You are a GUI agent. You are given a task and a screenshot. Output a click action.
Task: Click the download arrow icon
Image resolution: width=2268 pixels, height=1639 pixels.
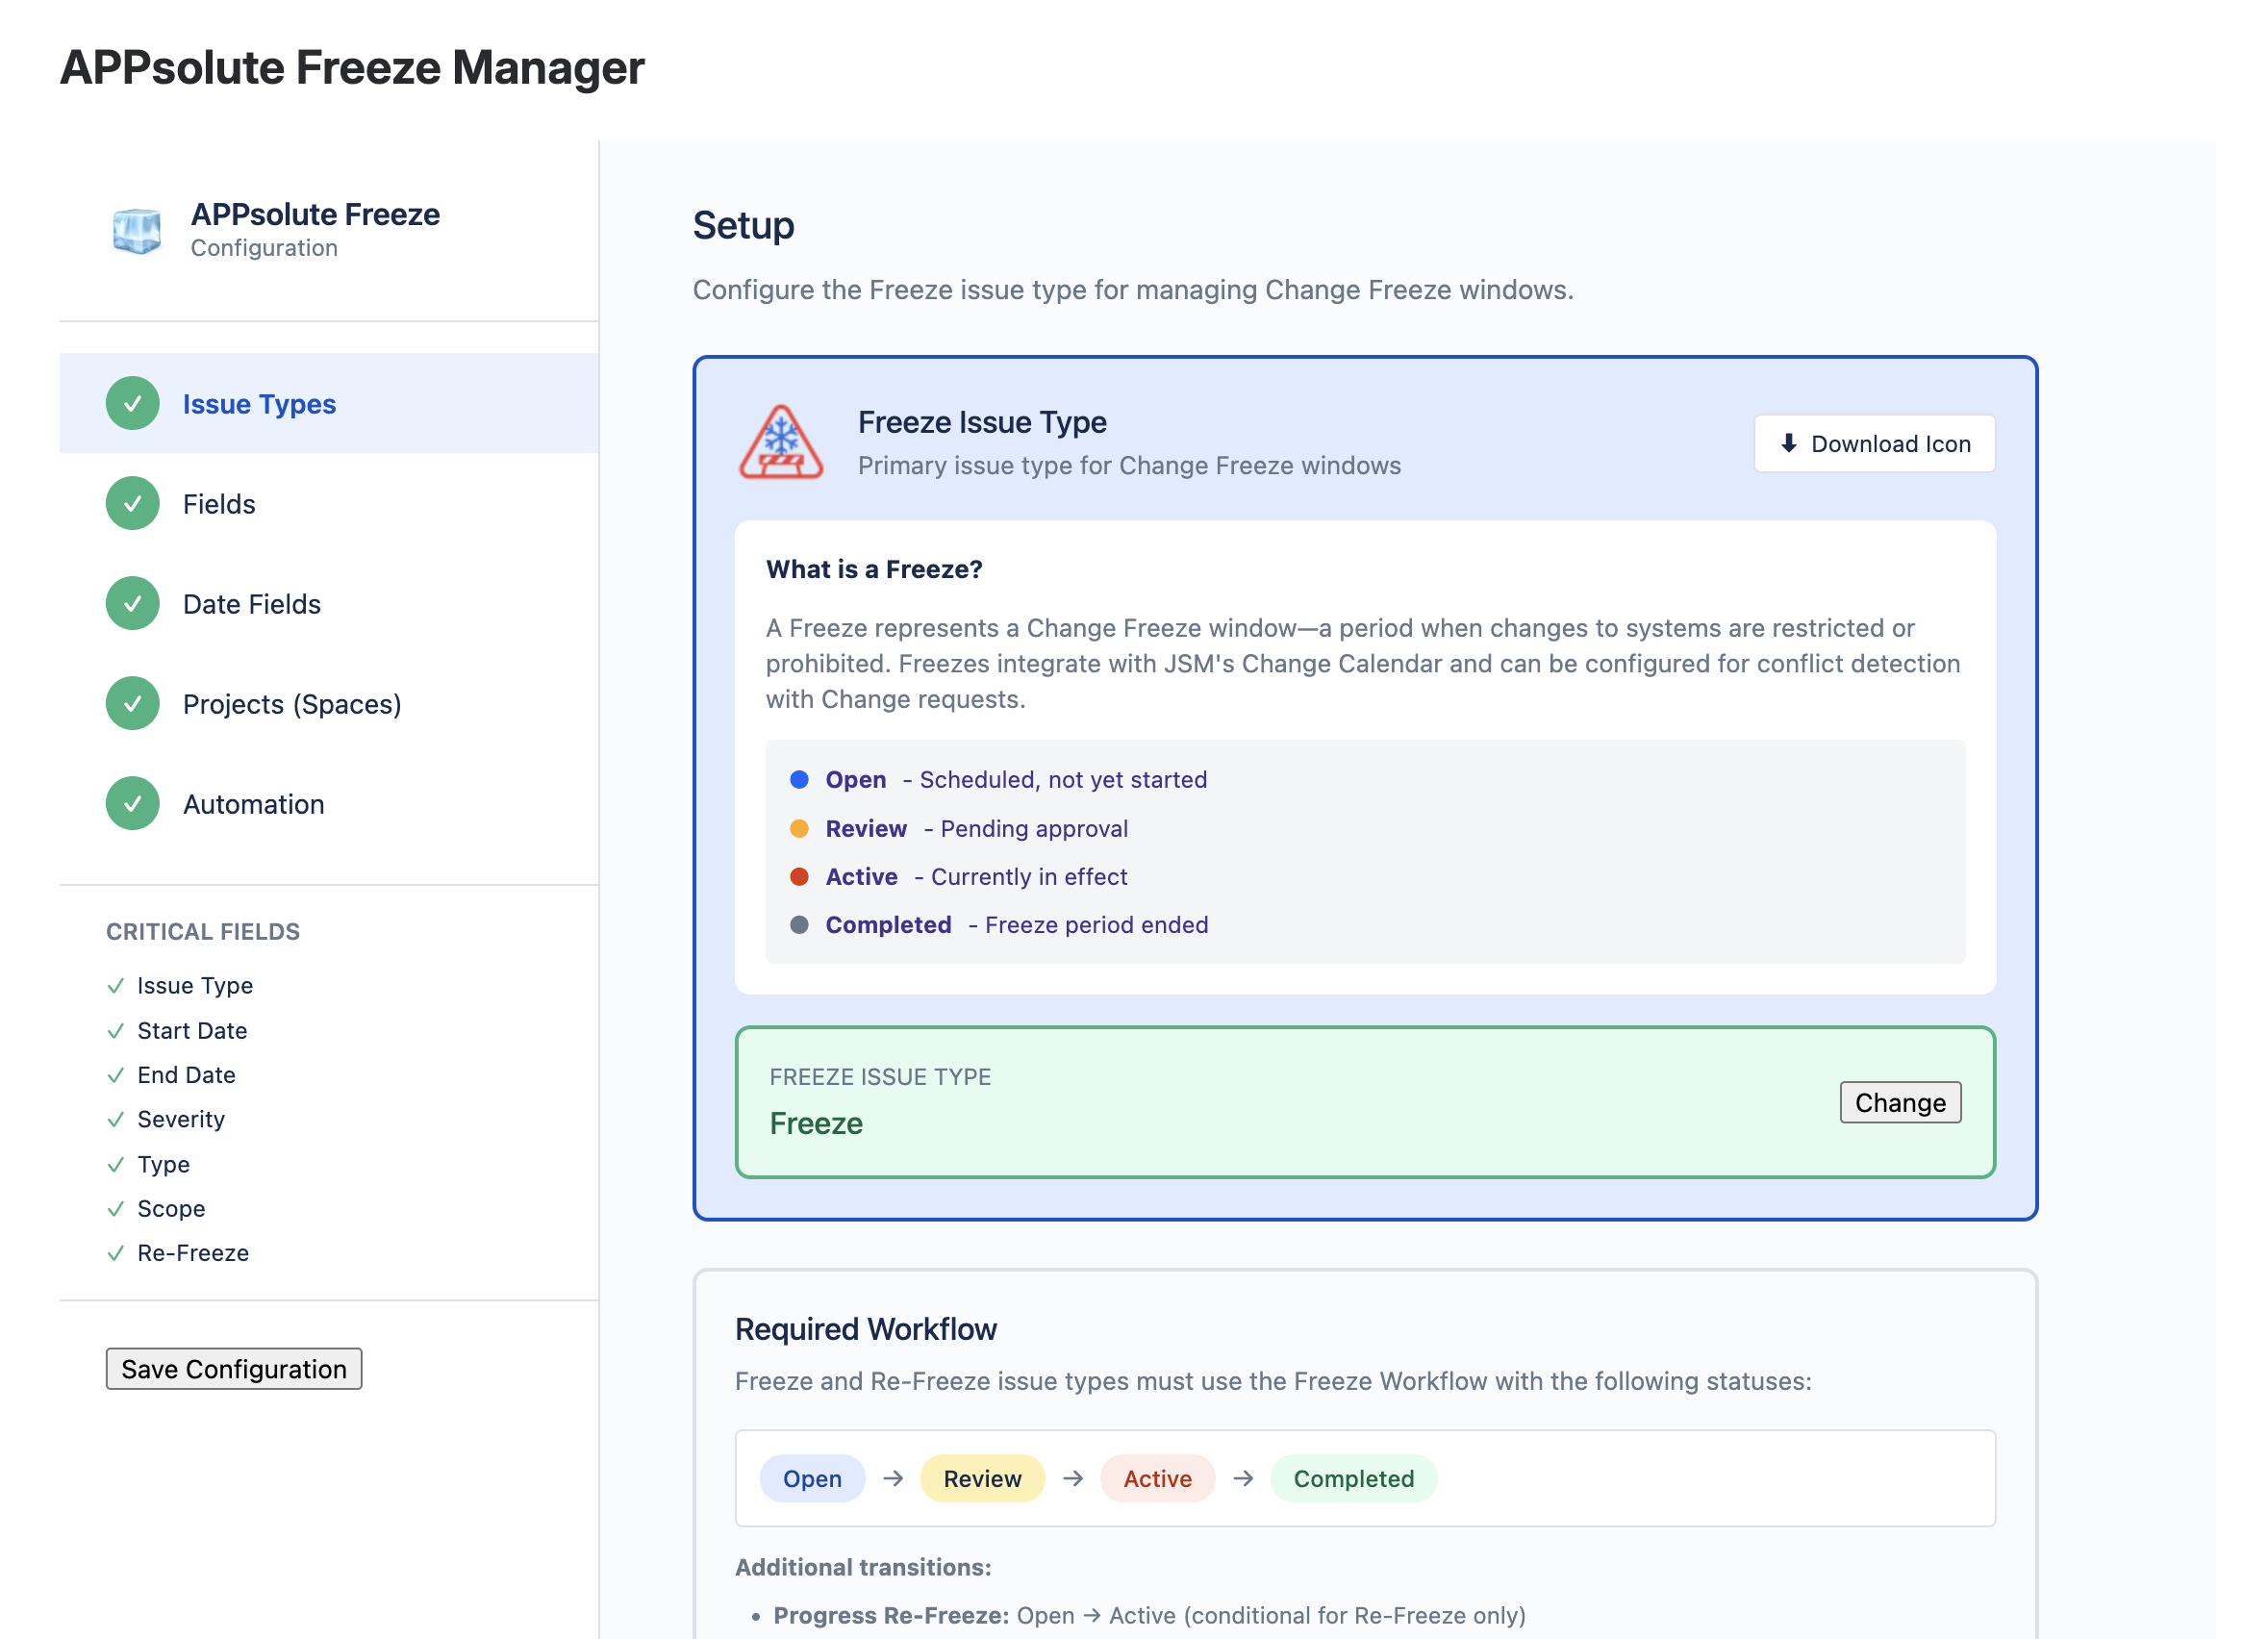click(1789, 443)
